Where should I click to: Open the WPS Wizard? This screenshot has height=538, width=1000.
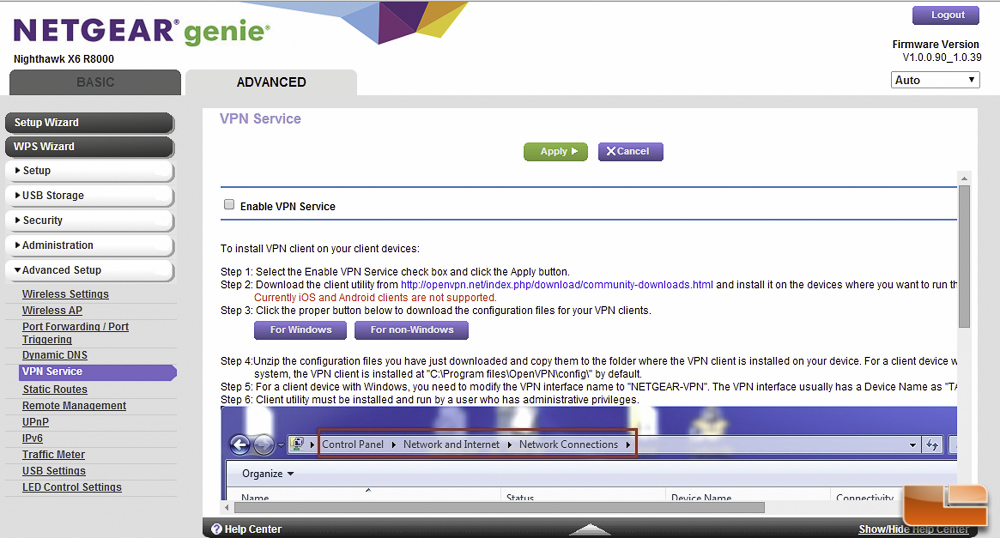[89, 147]
